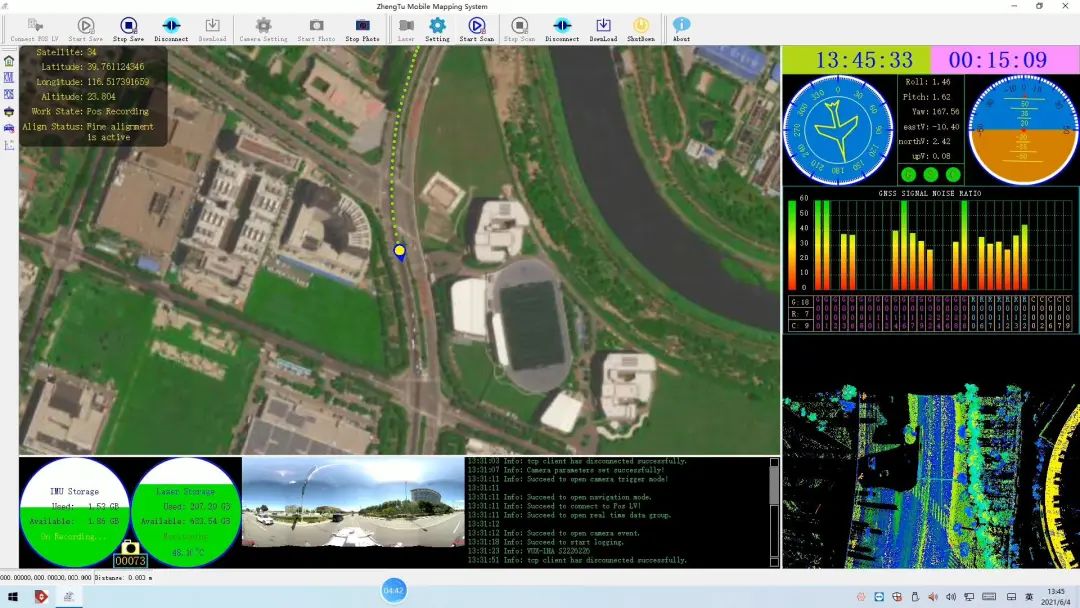Click the IMU Storage gauge
The width and height of the screenshot is (1080, 608).
pos(74,512)
